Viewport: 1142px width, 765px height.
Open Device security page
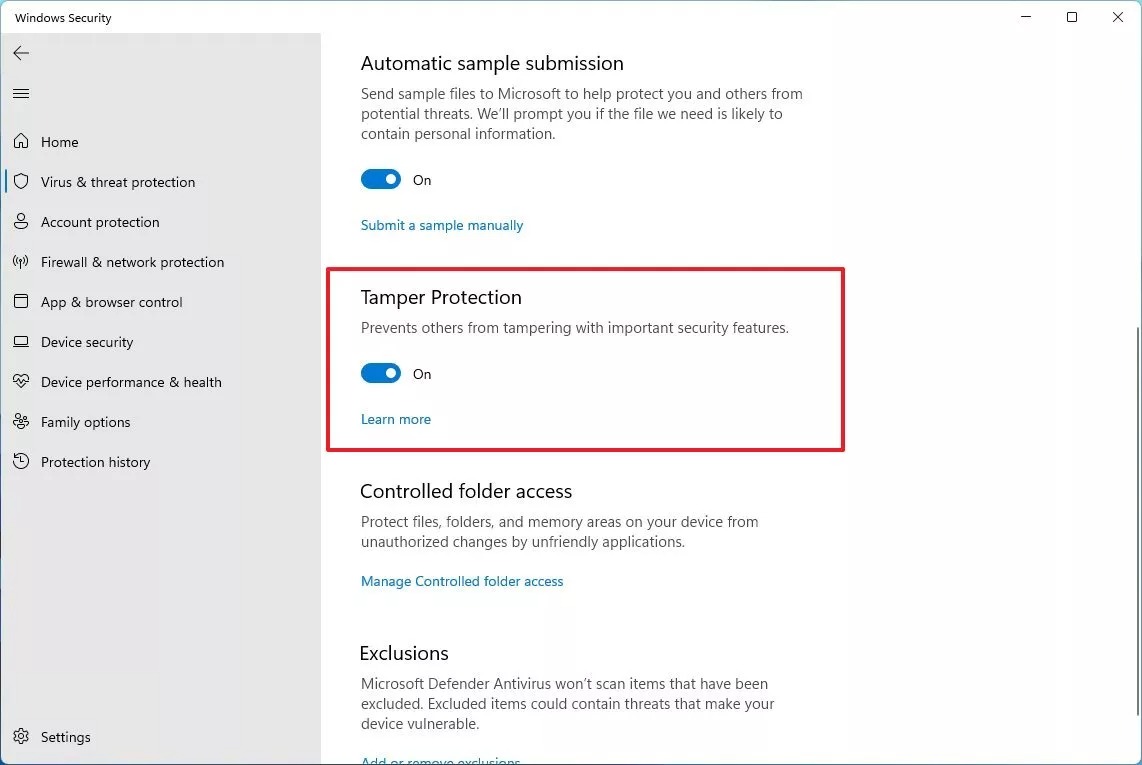(160, 342)
